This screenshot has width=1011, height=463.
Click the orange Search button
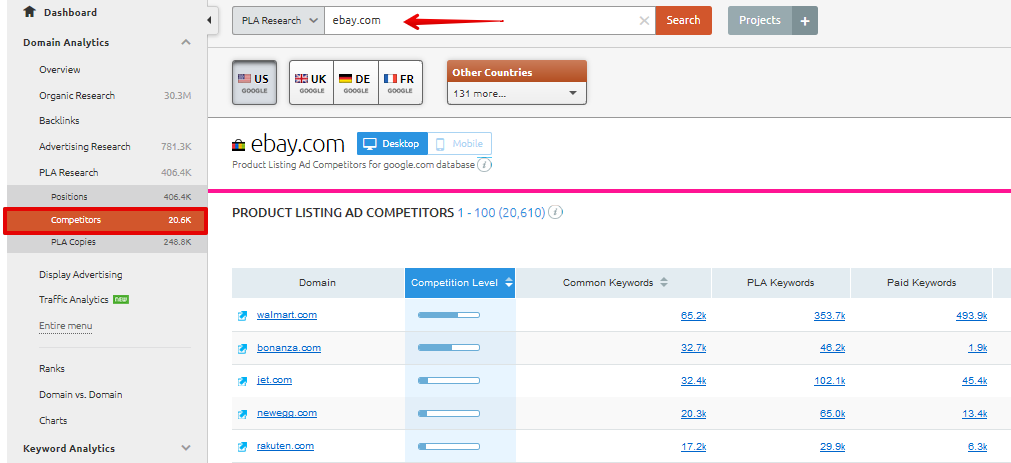683,21
